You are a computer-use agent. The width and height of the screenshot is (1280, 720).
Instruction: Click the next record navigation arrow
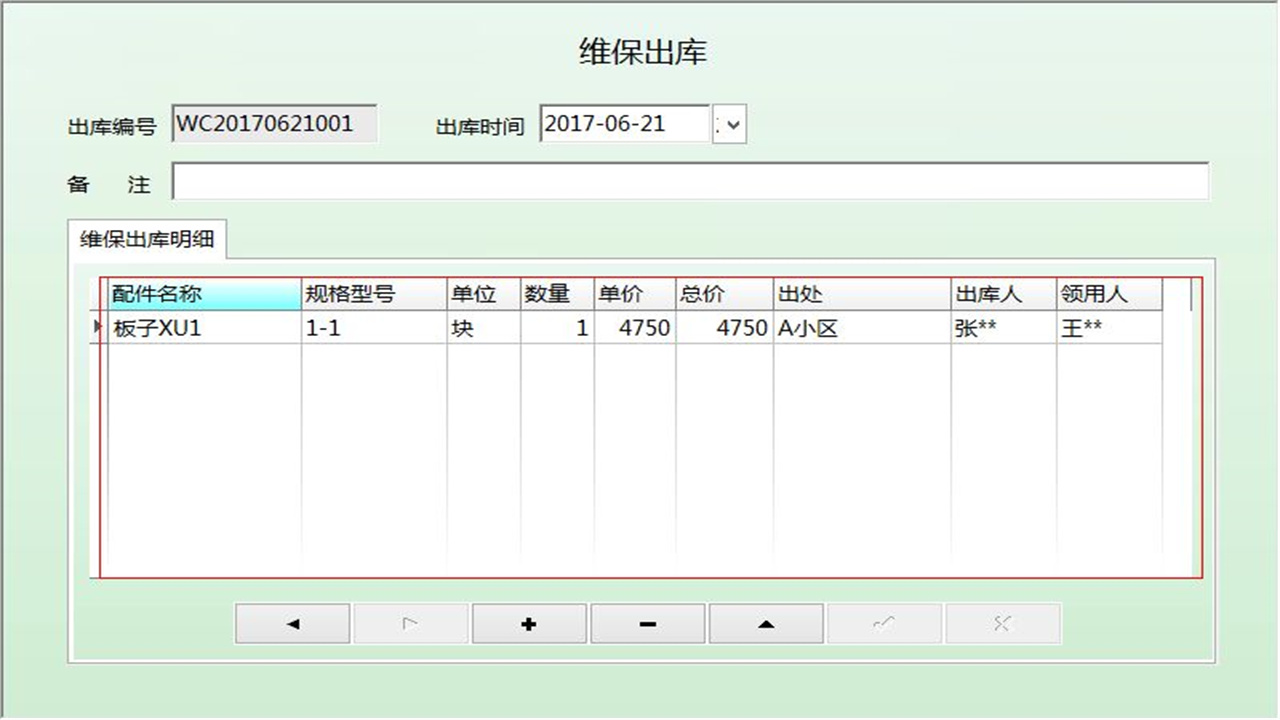pos(410,622)
